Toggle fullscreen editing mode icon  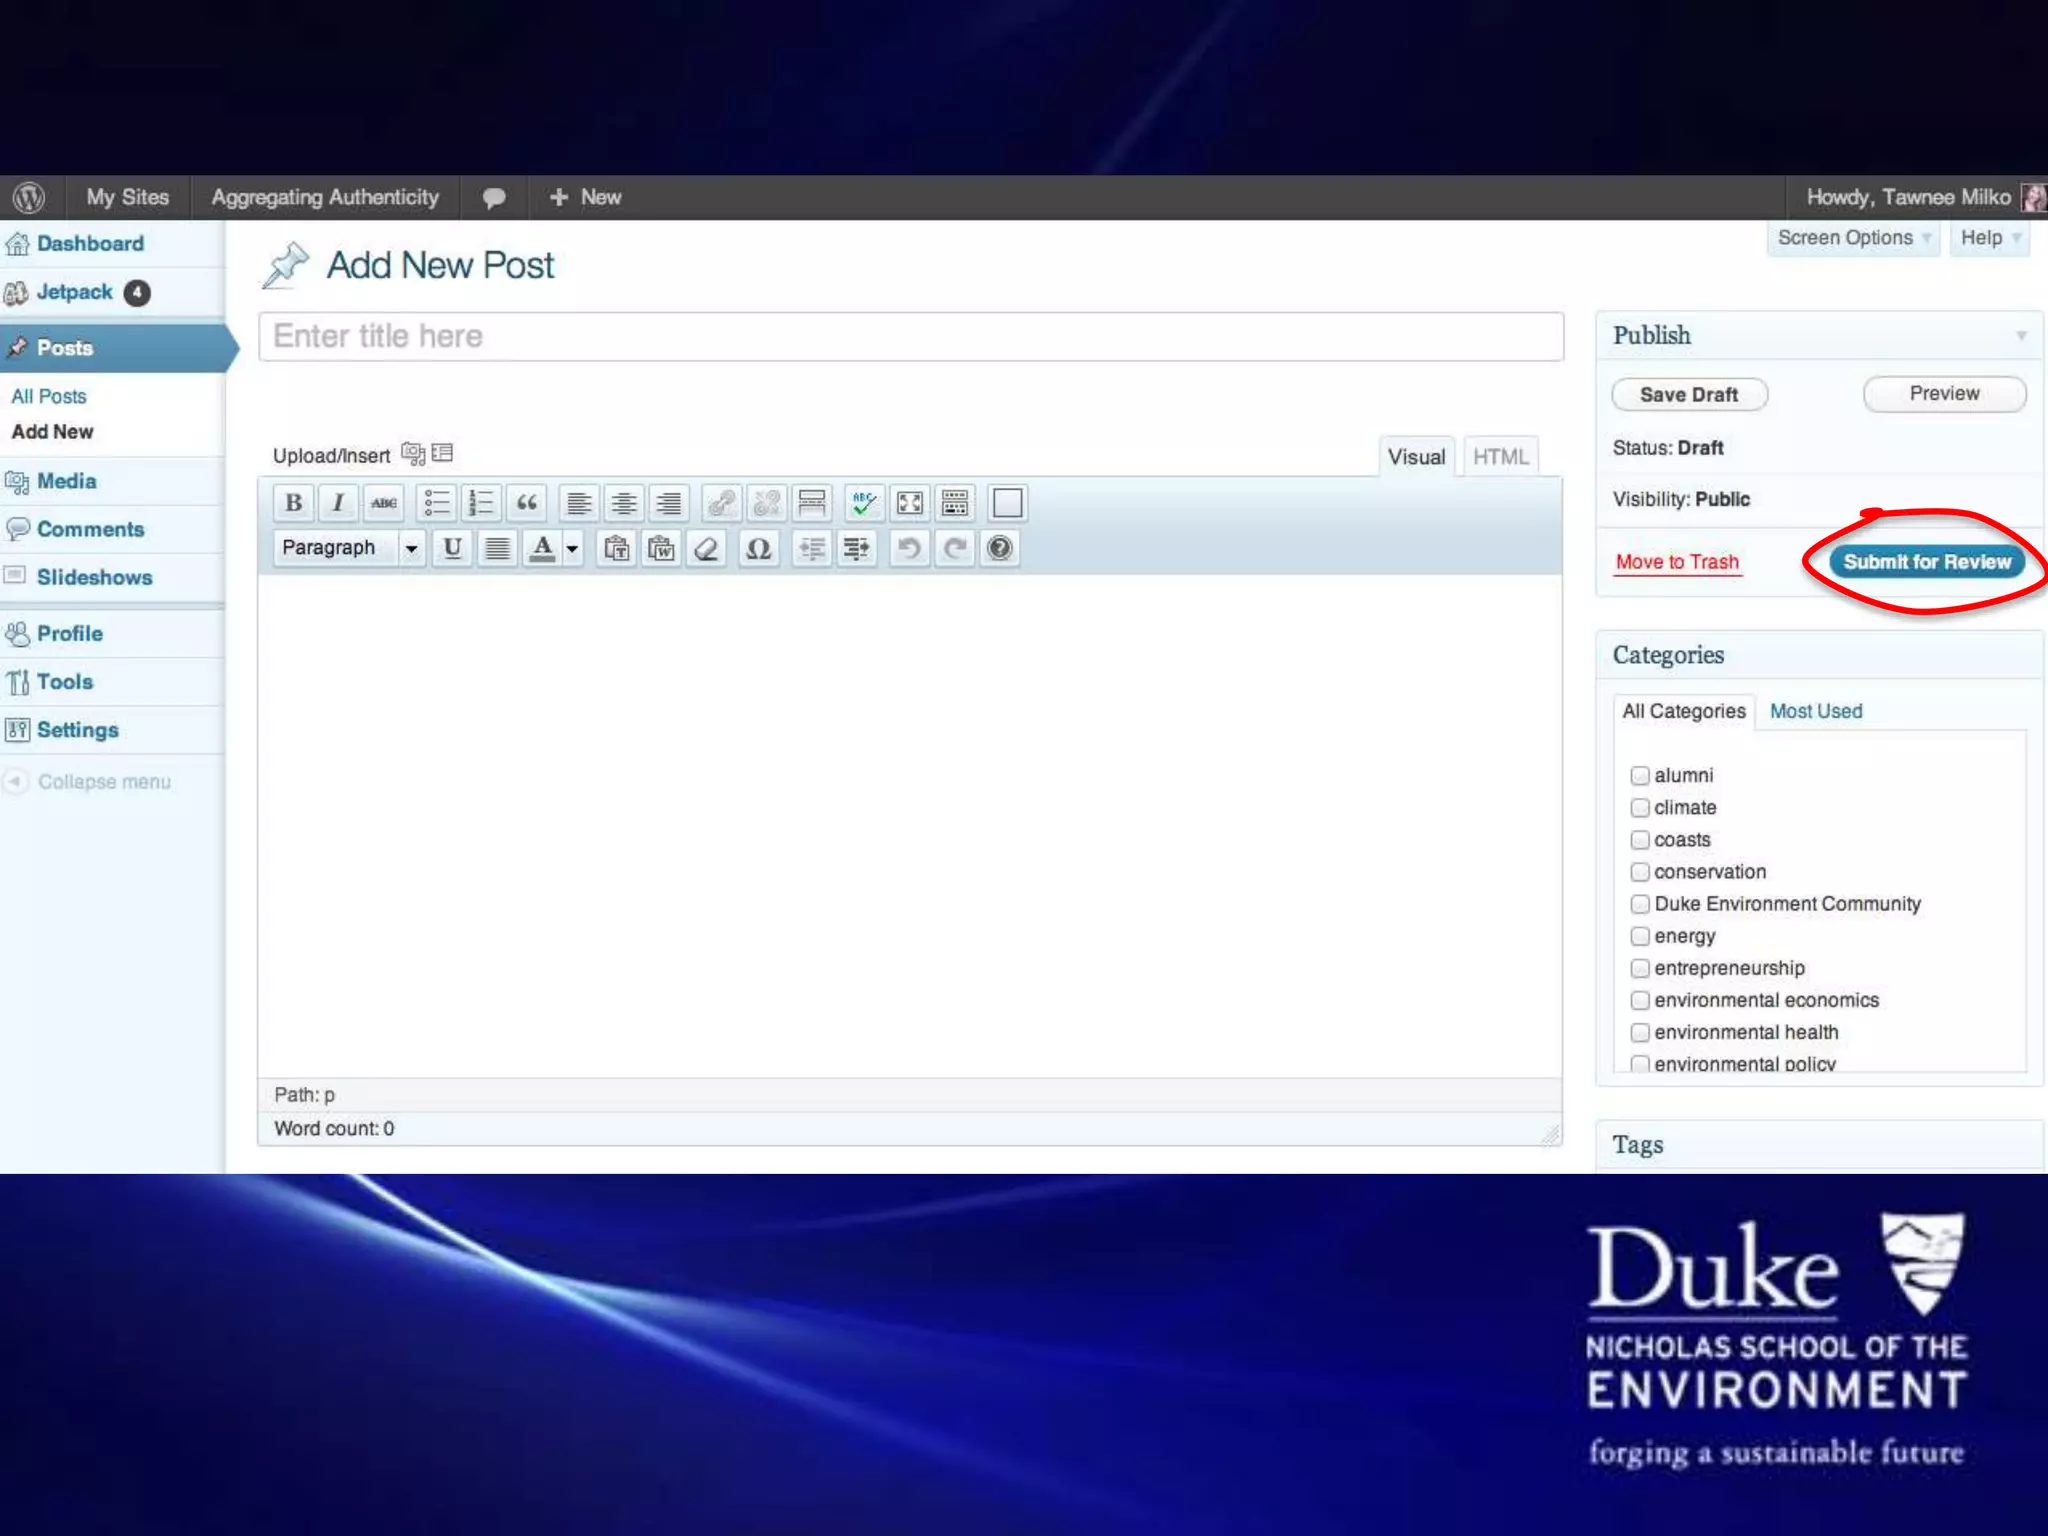910,503
